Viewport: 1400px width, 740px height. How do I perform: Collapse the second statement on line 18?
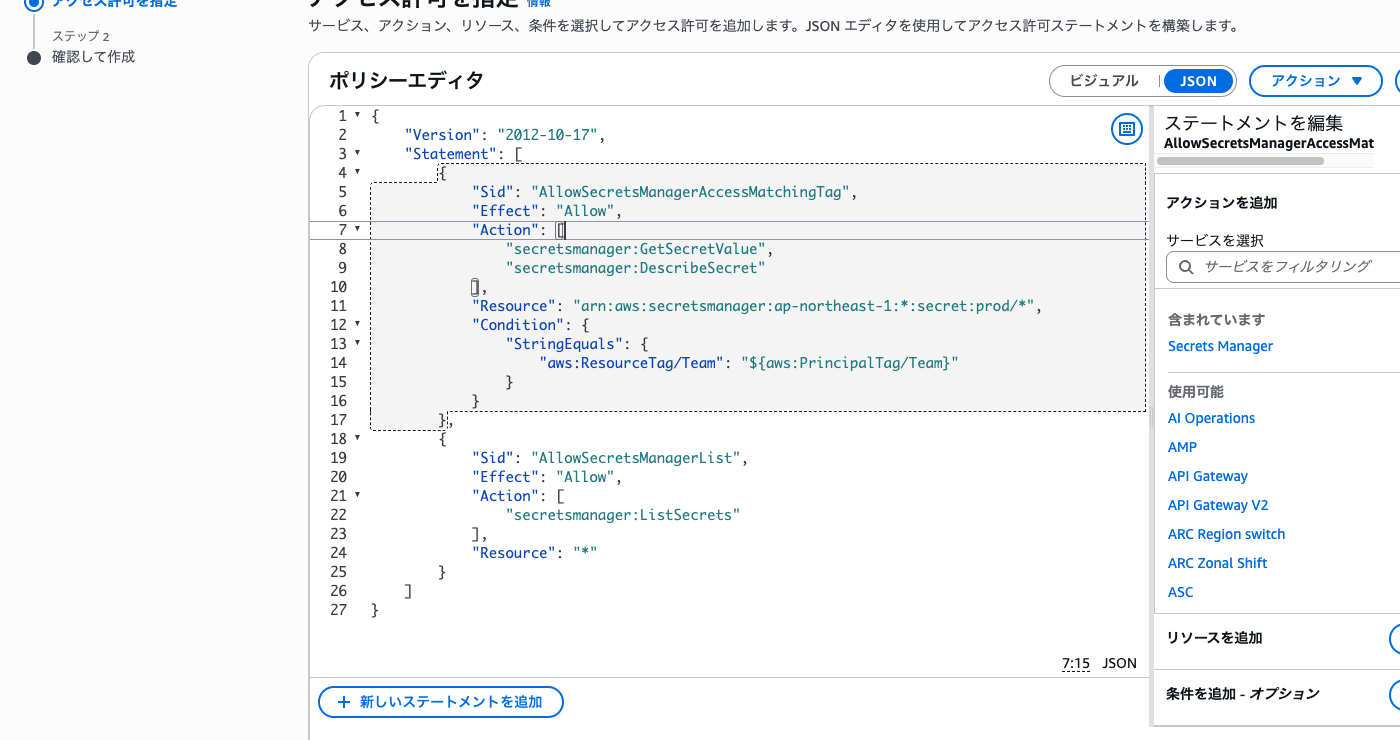point(357,439)
